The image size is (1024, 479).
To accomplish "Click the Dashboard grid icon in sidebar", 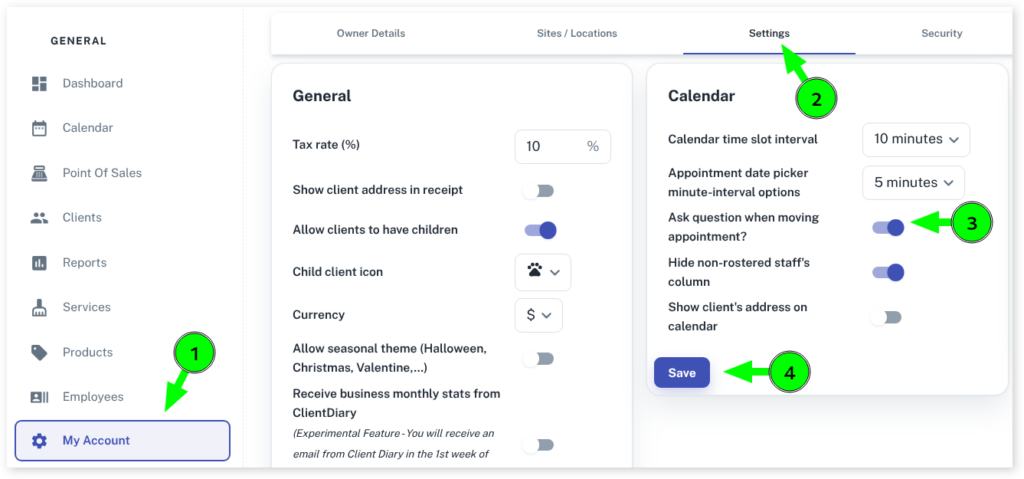I will [x=39, y=83].
